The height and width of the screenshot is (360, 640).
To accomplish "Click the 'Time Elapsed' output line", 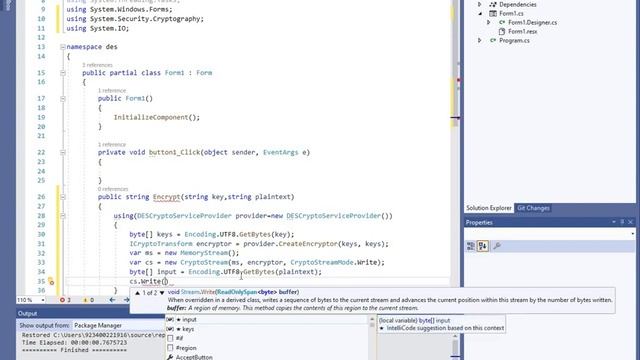I will 74,342.
